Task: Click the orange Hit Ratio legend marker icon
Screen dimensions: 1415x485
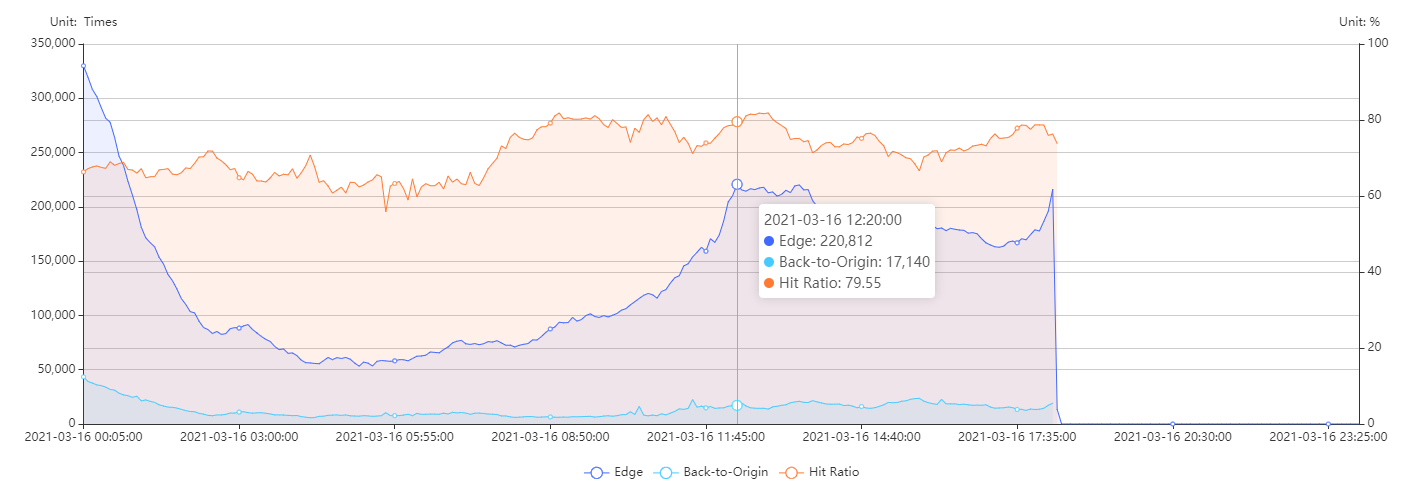Action: [793, 472]
